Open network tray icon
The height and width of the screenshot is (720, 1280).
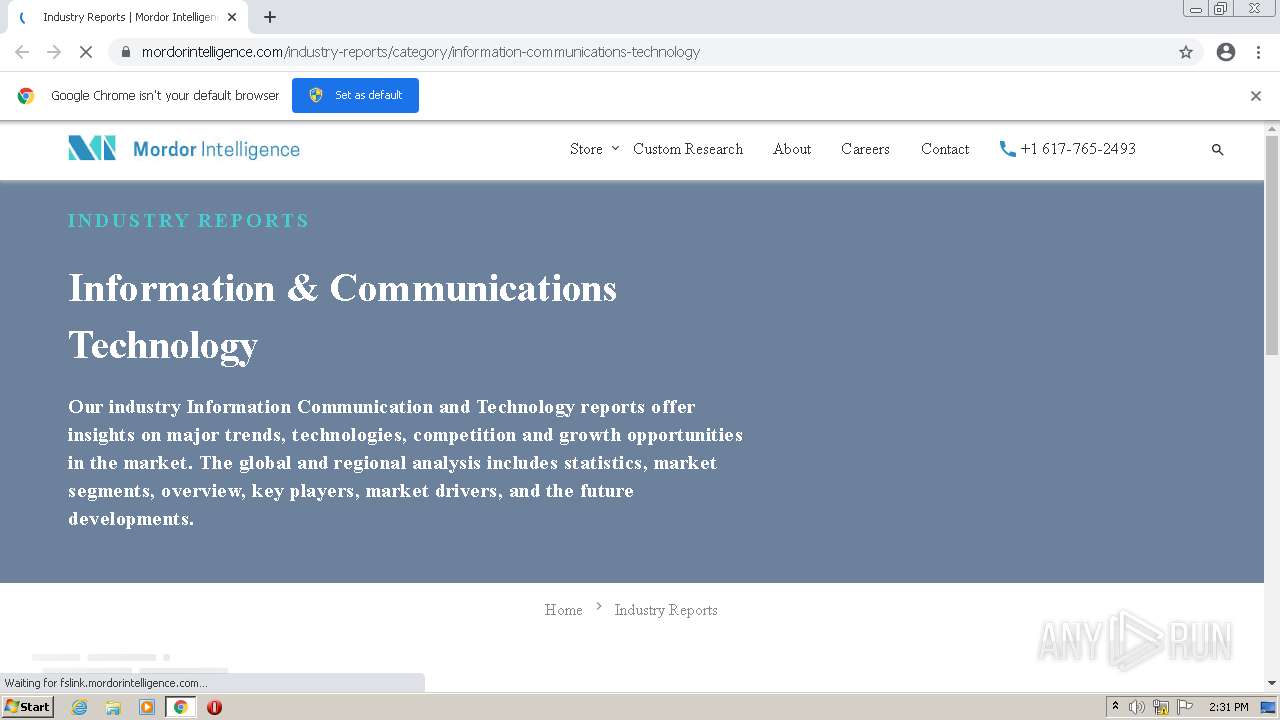click(1161, 707)
